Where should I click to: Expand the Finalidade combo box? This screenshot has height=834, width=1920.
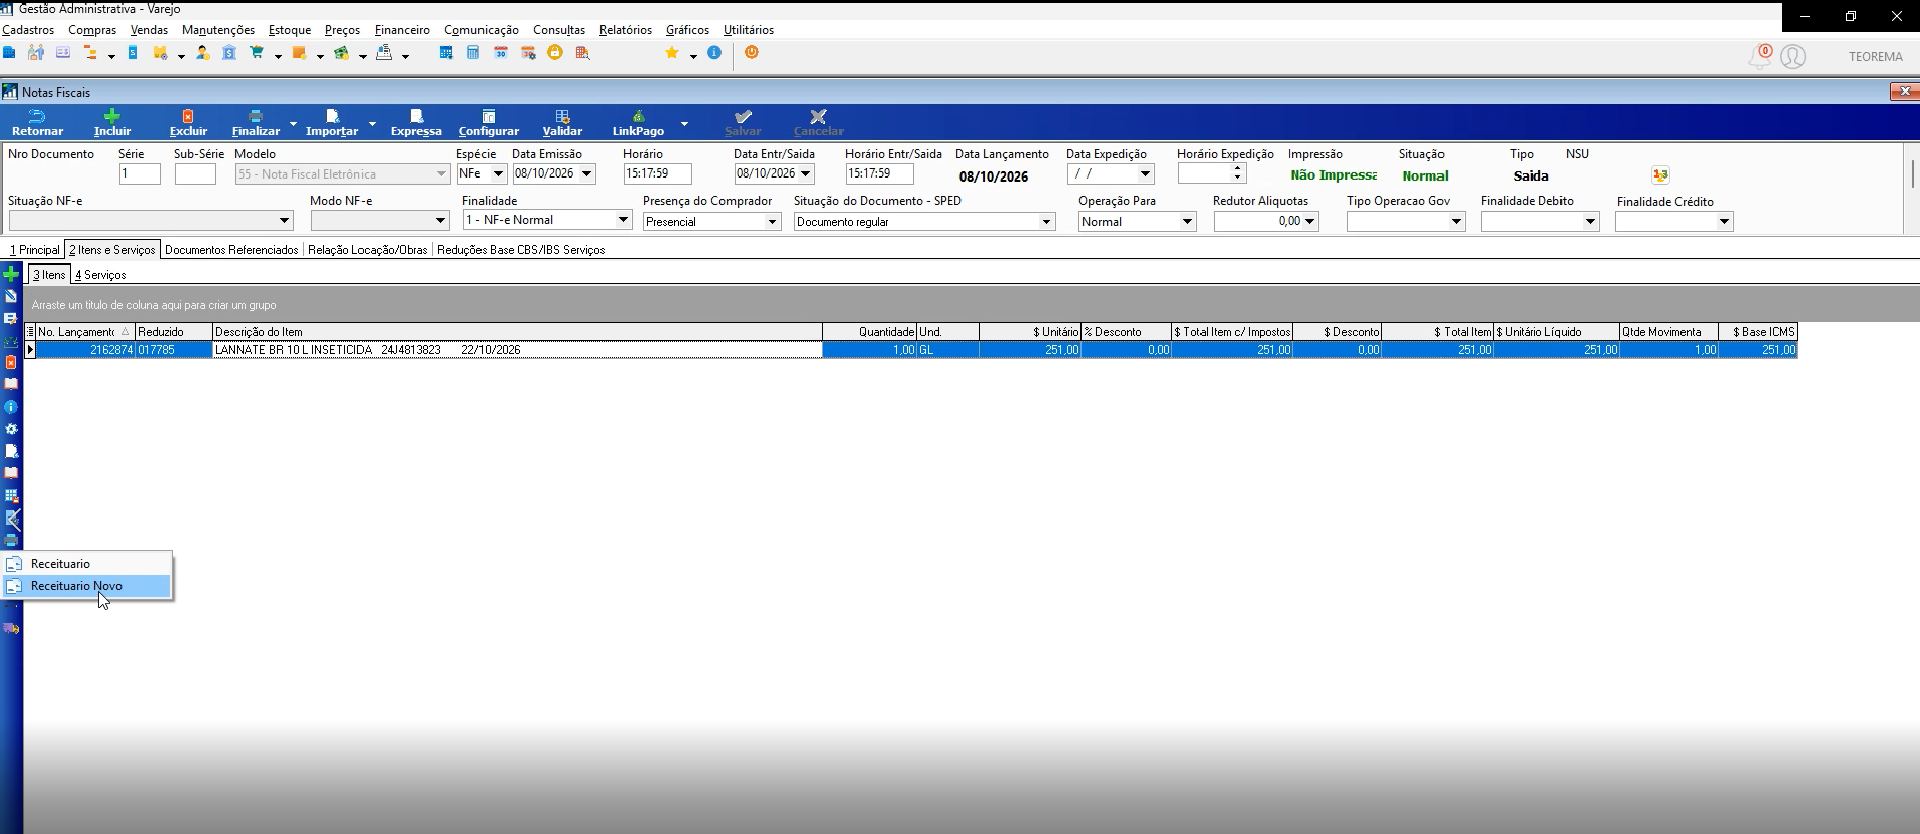(623, 220)
